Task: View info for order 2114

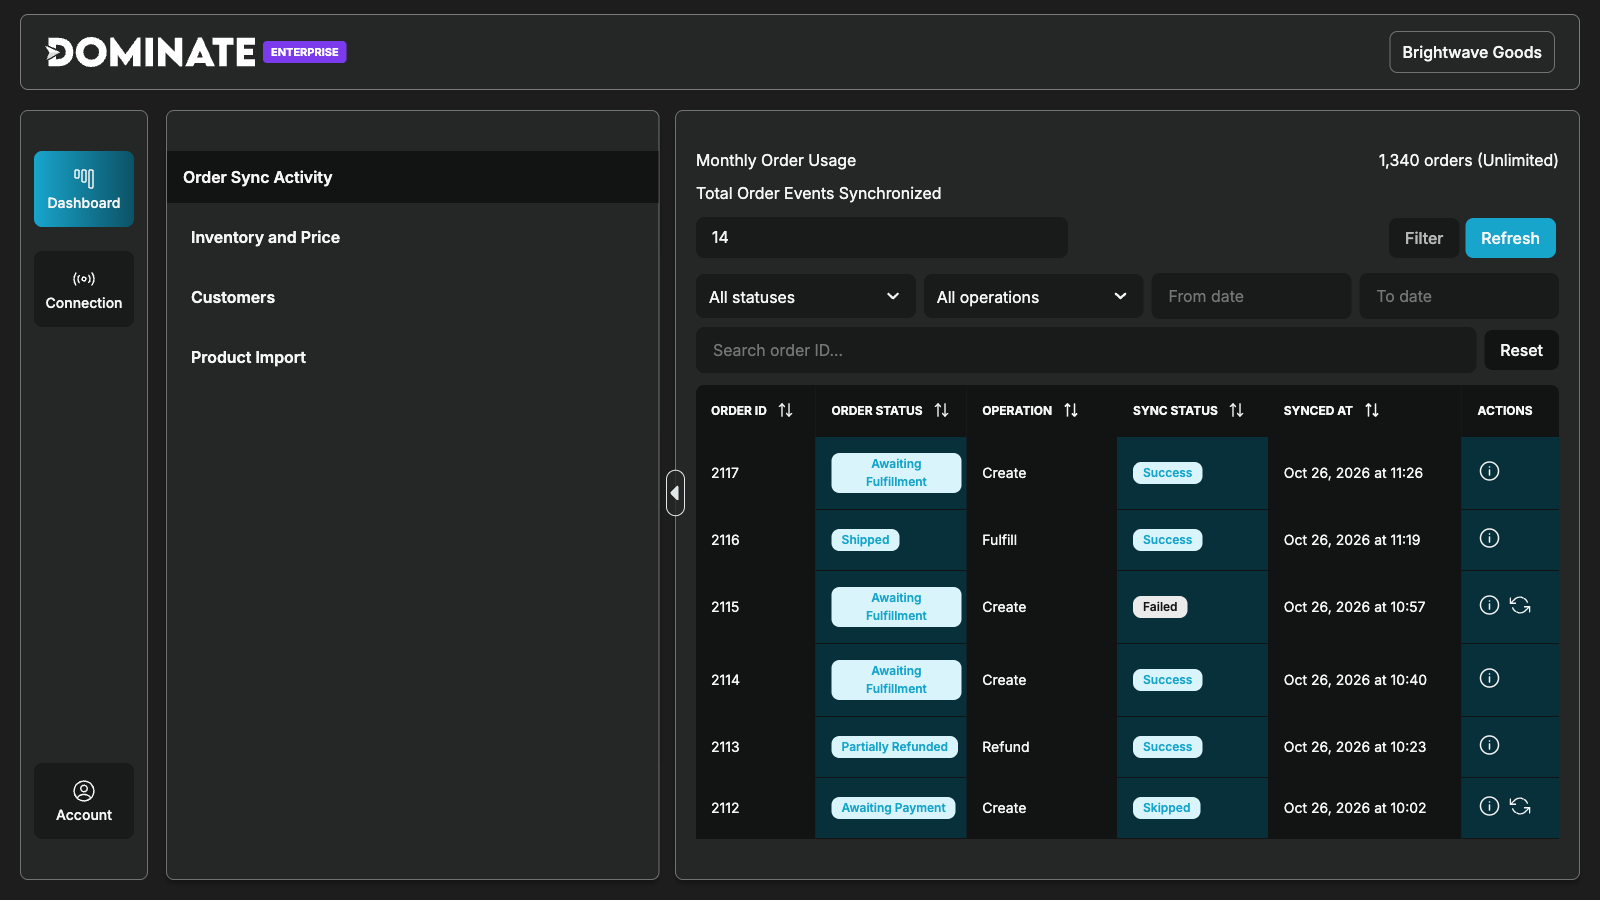Action: coord(1489,678)
